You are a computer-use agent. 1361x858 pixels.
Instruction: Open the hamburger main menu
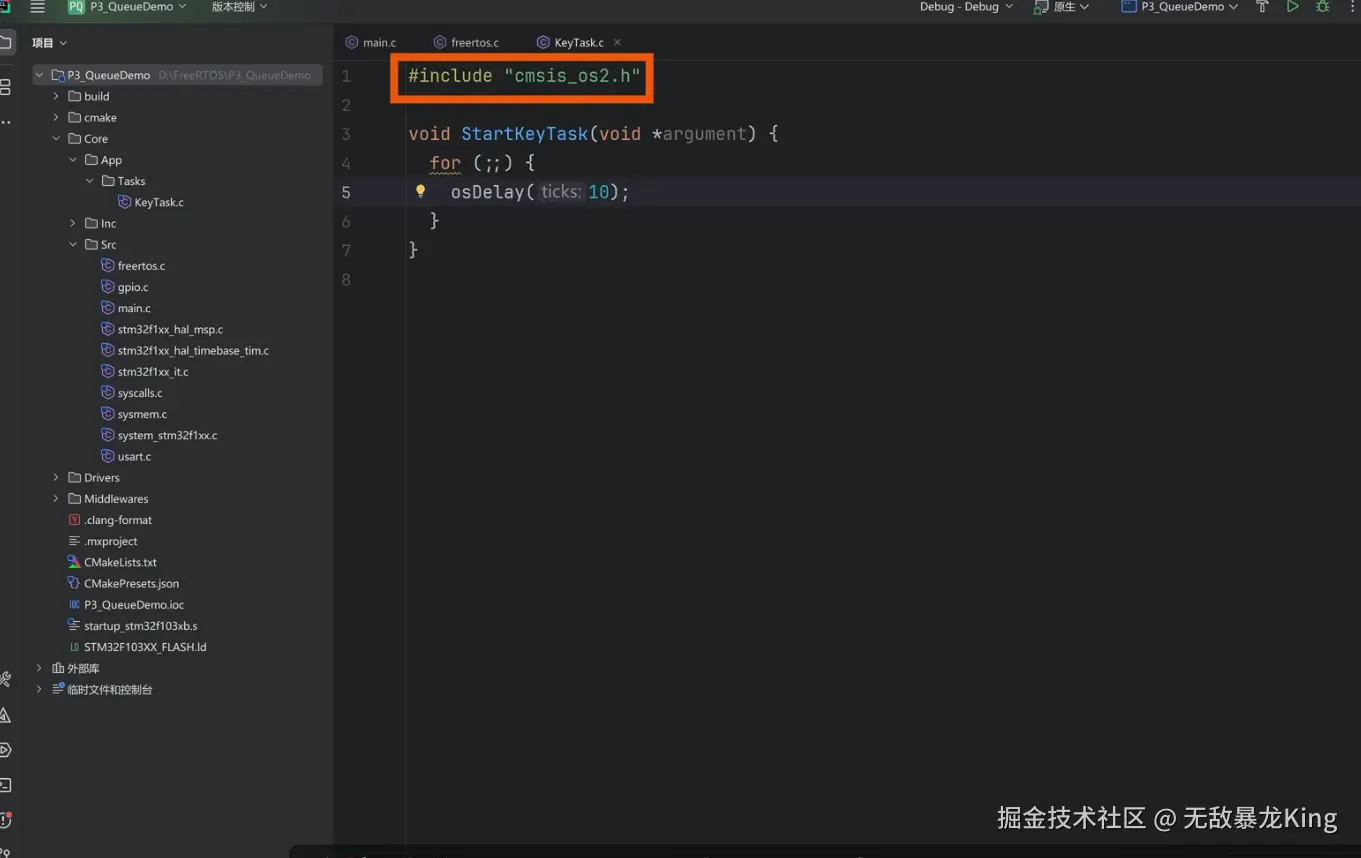(38, 7)
